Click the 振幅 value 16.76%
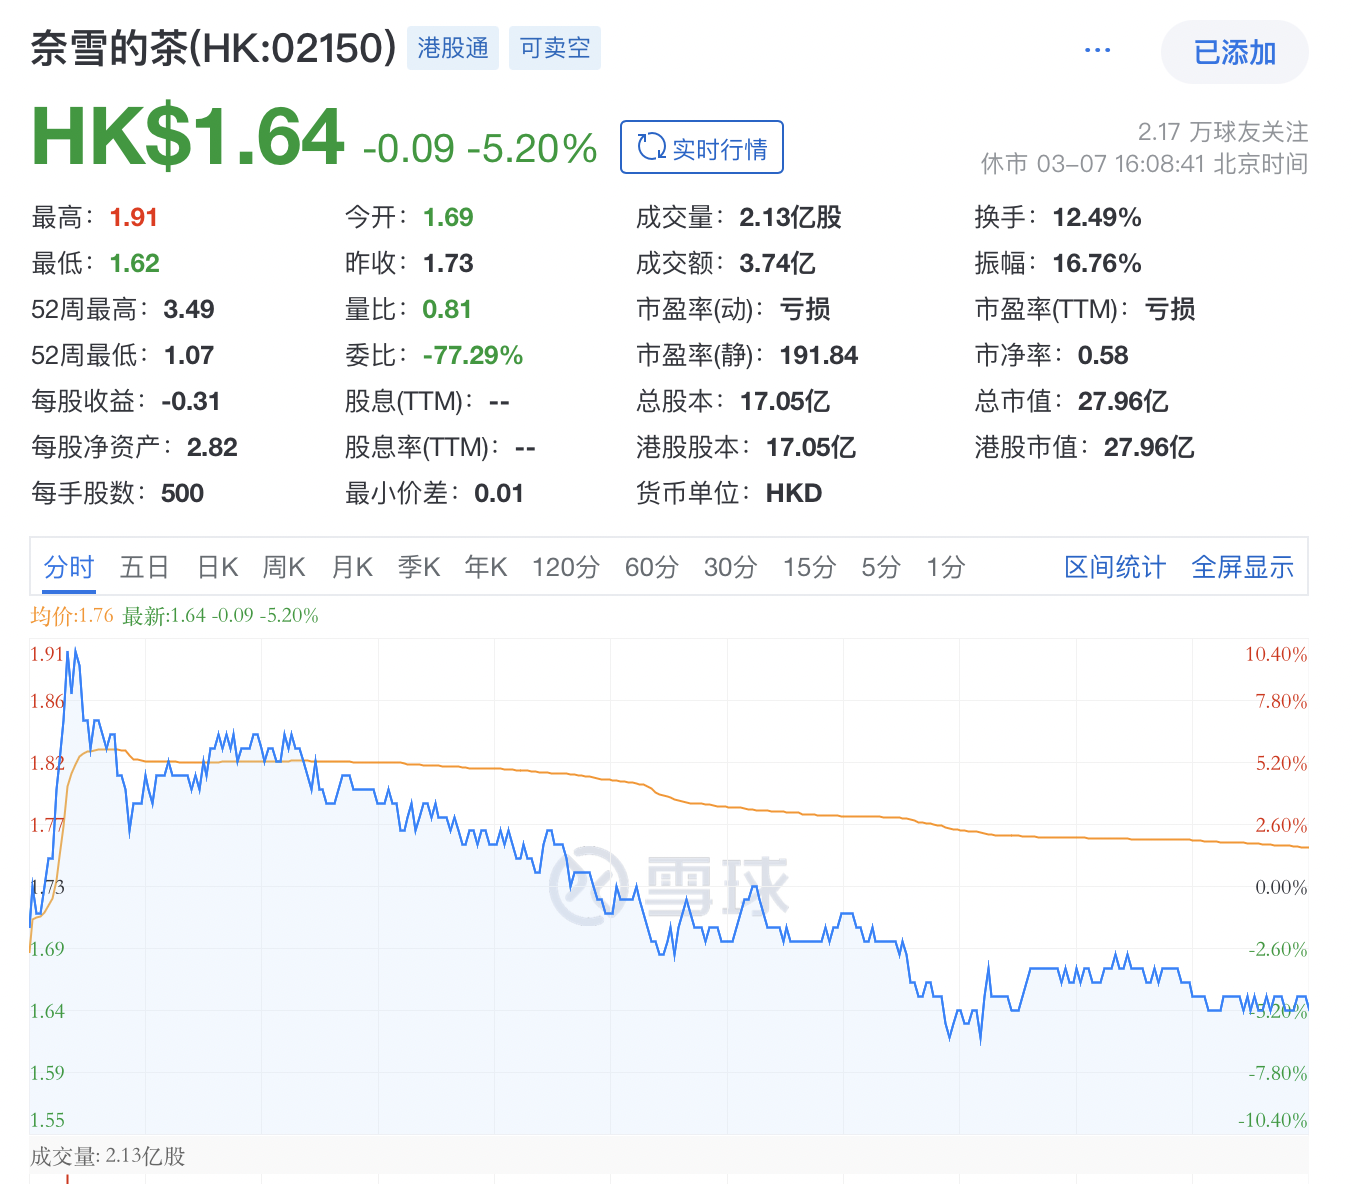1352x1184 pixels. pyautogui.click(x=1097, y=263)
